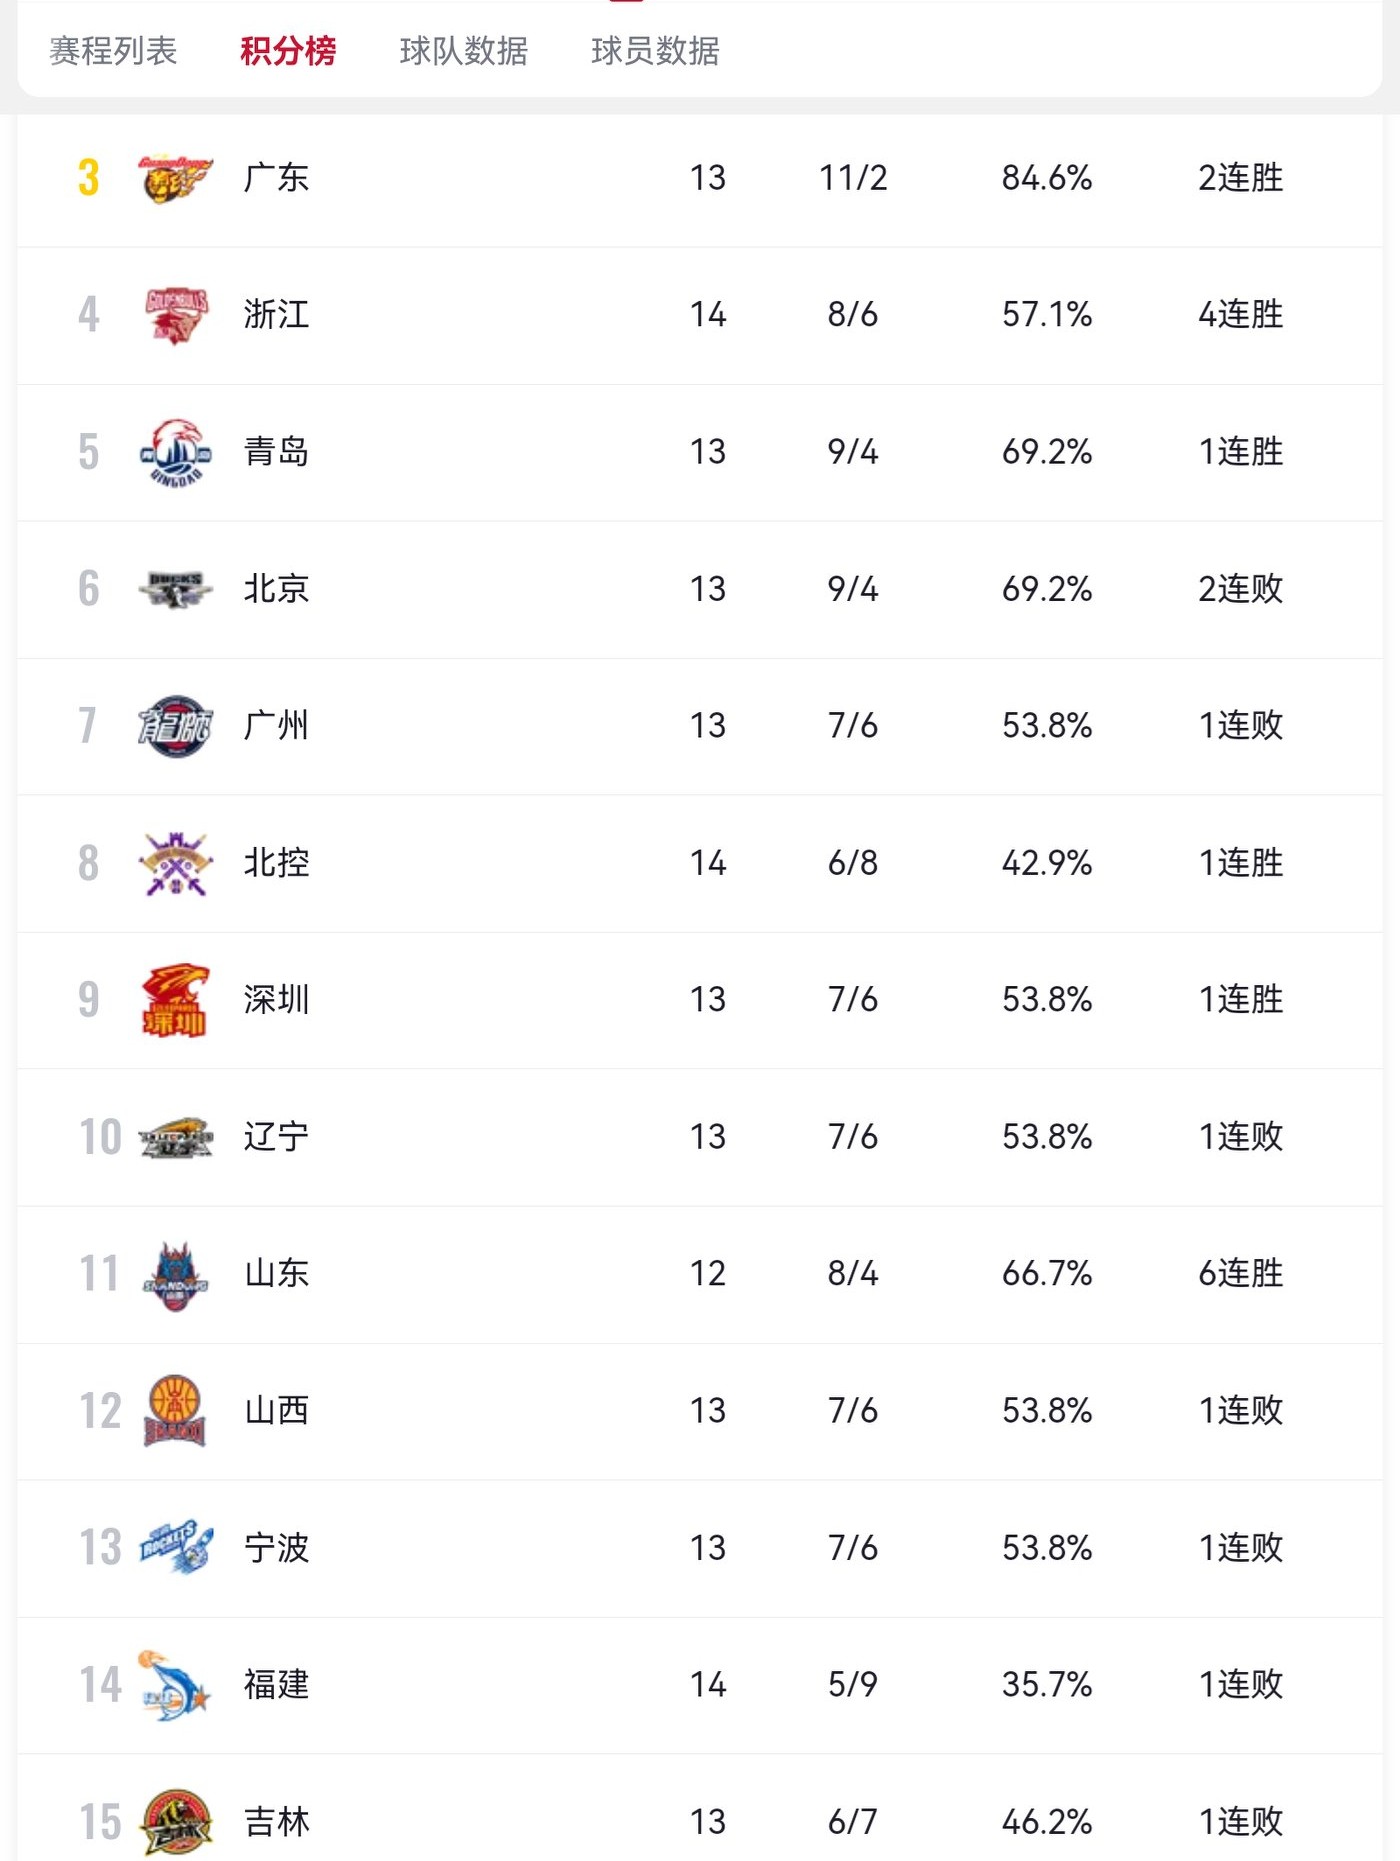
Task: Open the 赛程列表 tab
Action: tap(113, 50)
